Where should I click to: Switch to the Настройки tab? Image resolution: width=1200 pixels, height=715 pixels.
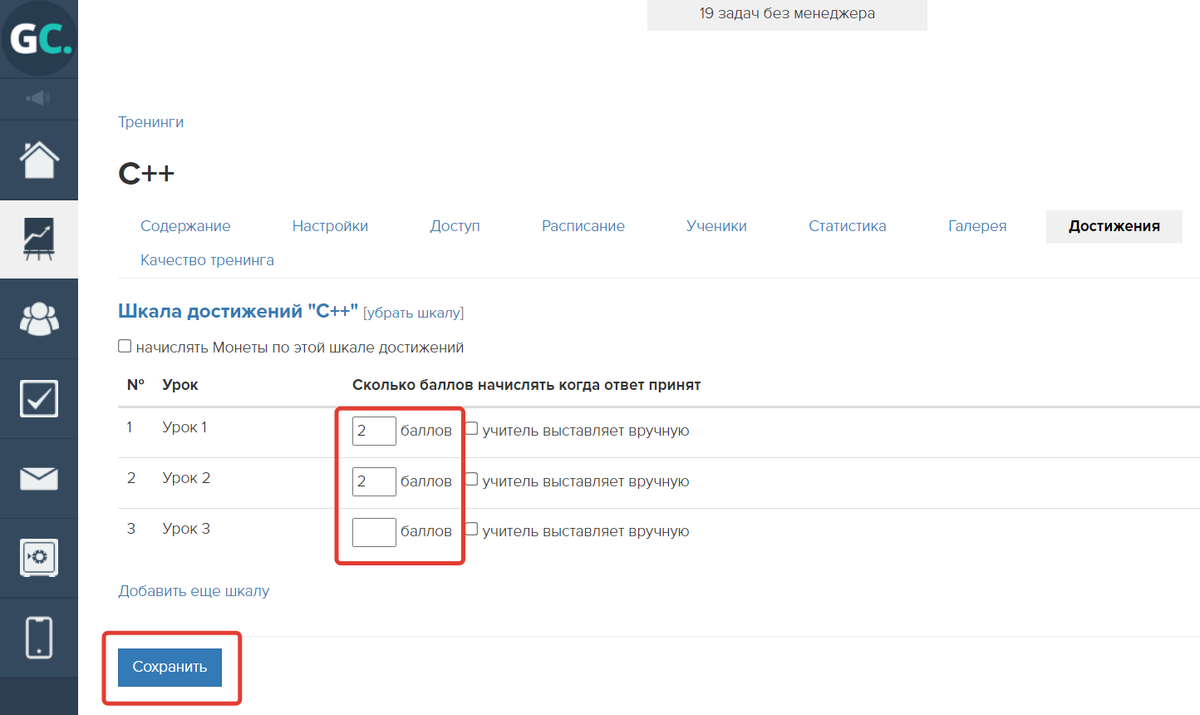[x=330, y=226]
